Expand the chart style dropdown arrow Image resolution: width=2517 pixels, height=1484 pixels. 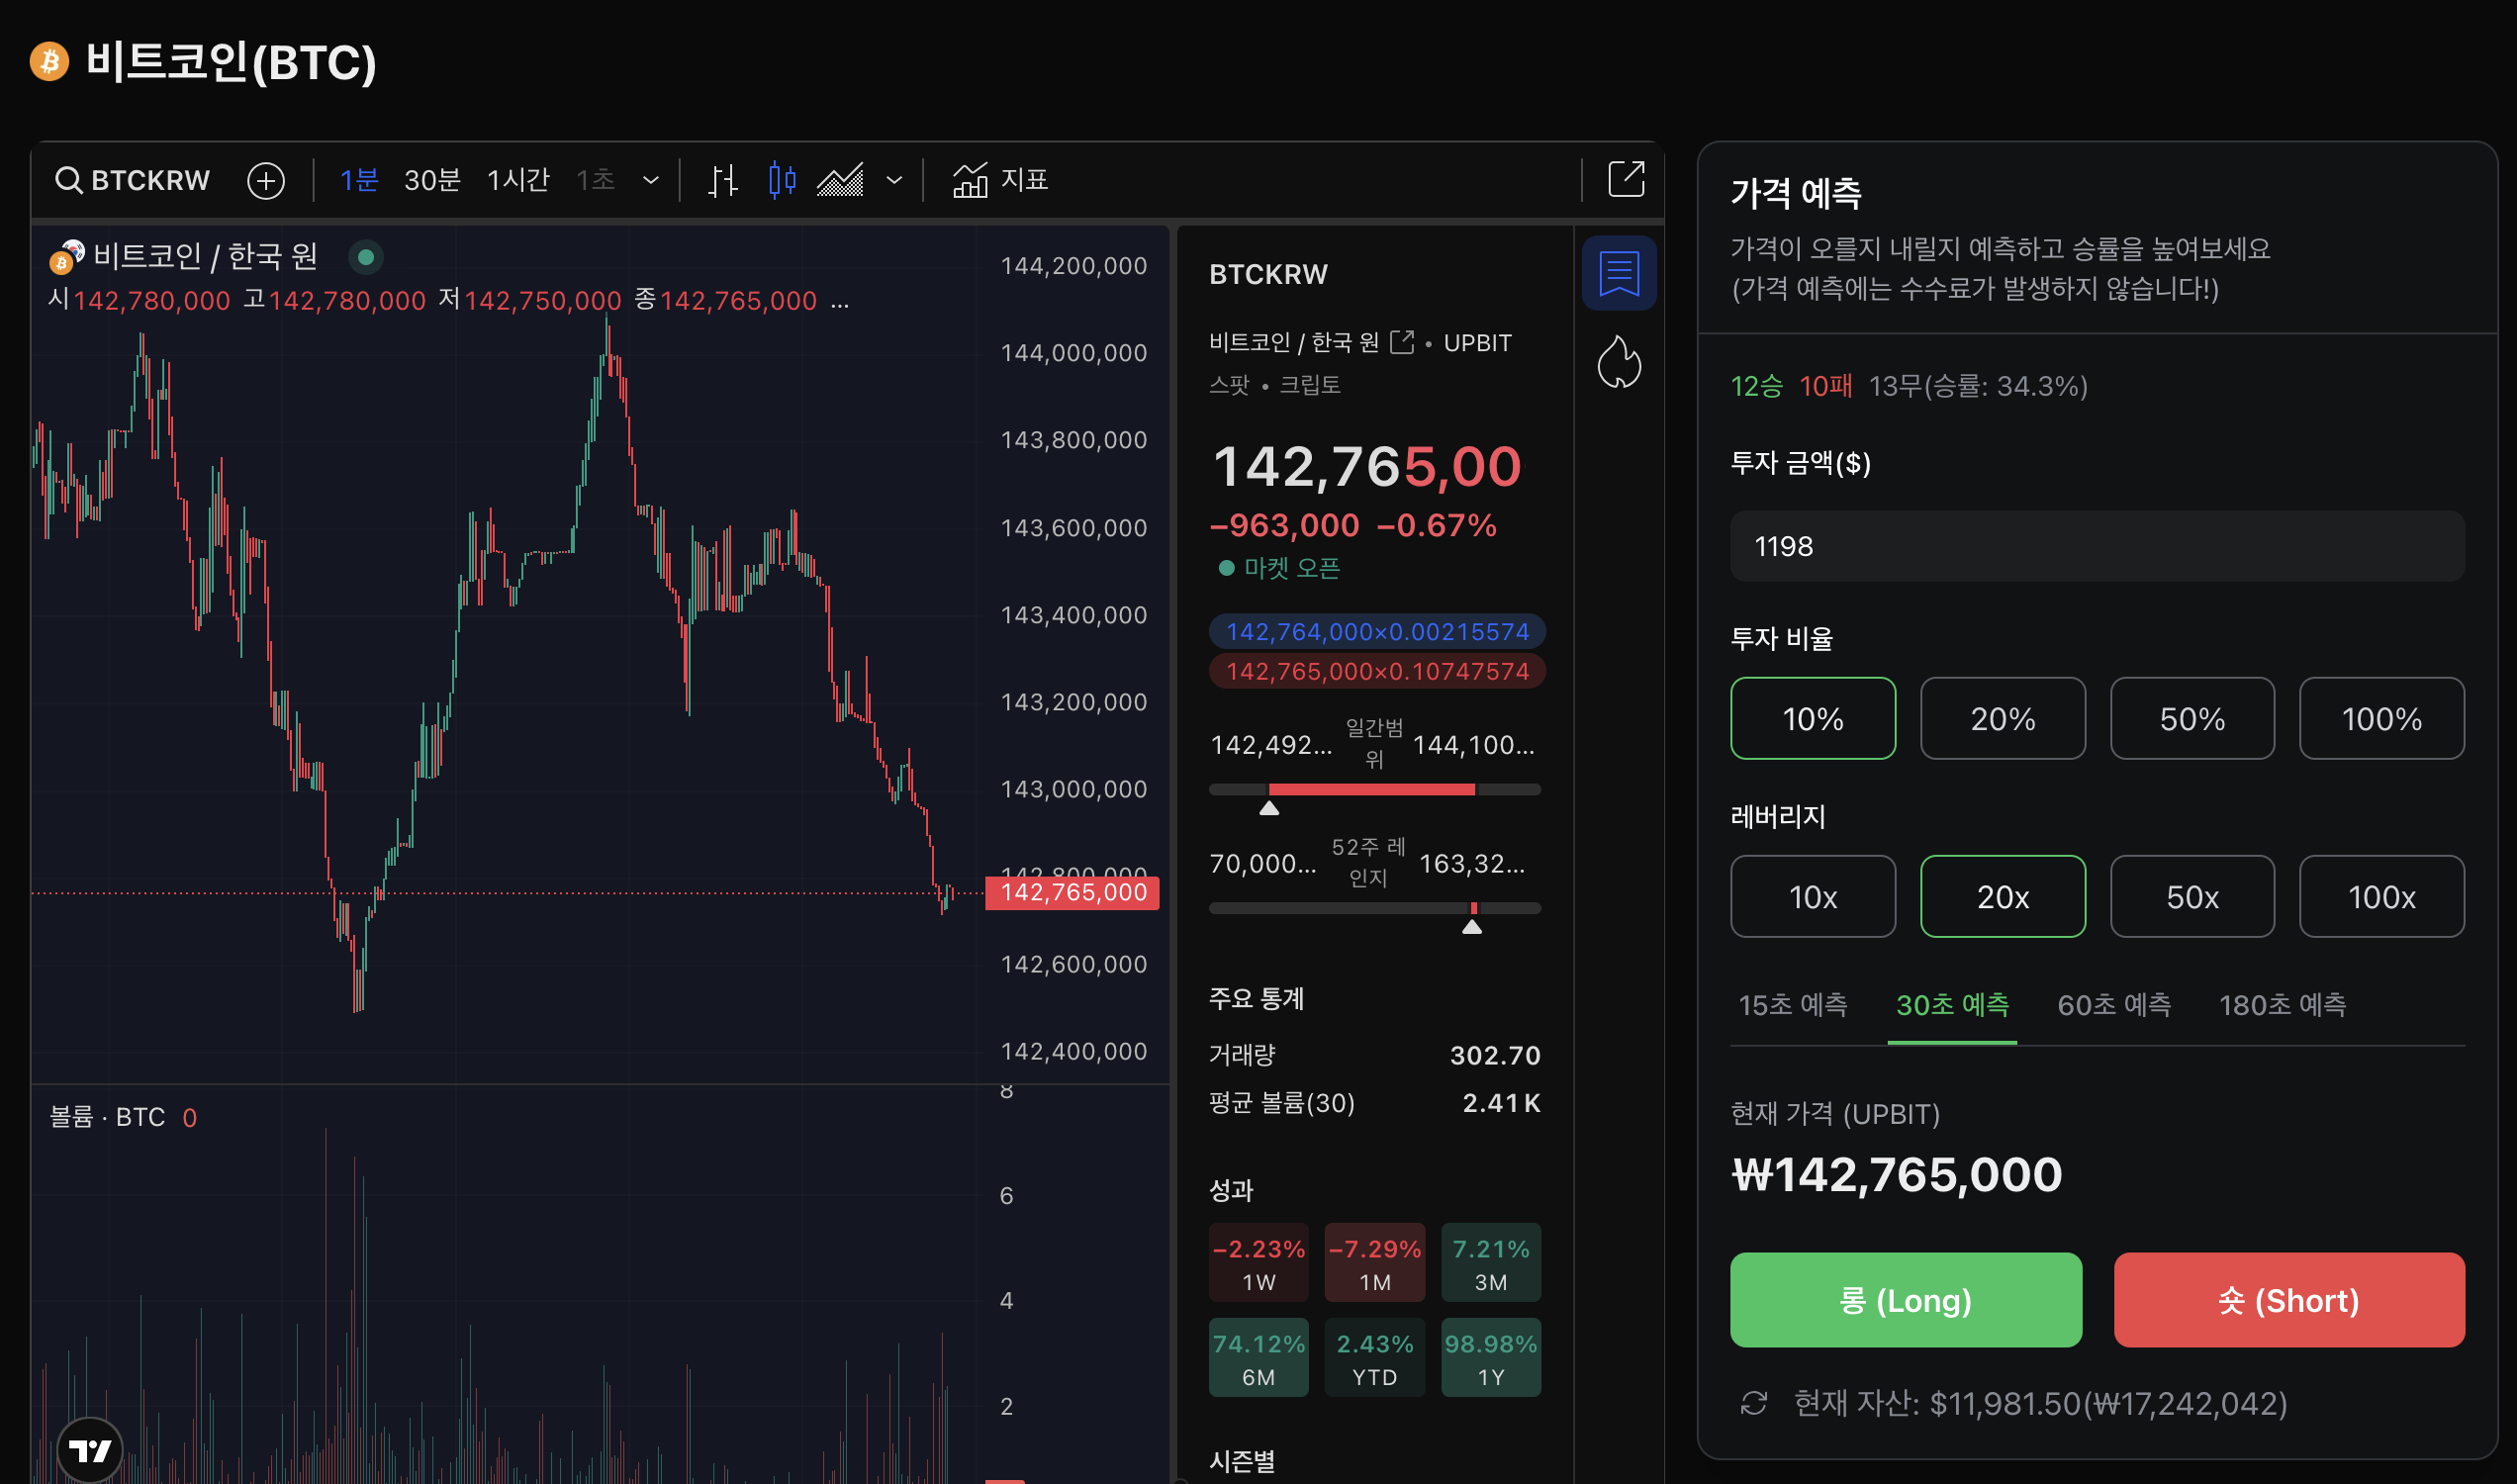coord(895,181)
